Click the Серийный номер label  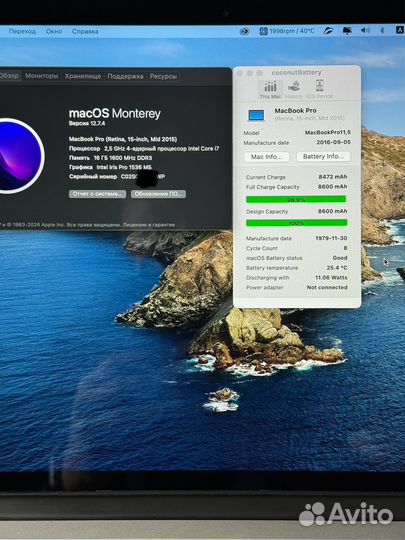coord(93,176)
